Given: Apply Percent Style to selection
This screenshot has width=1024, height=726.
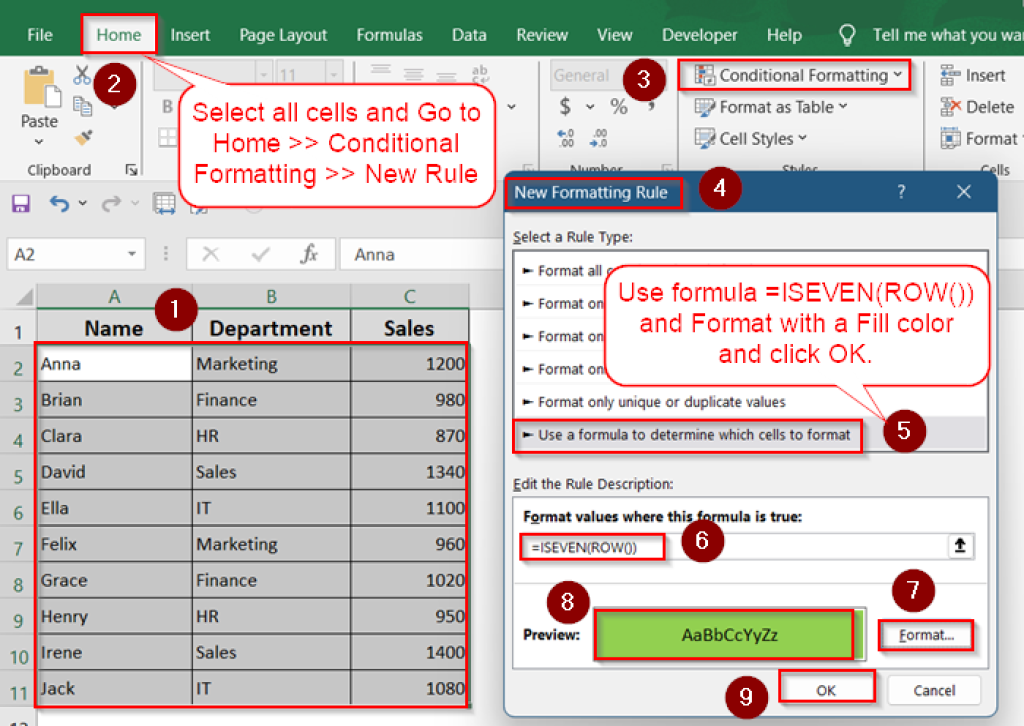Looking at the screenshot, I should [x=619, y=105].
